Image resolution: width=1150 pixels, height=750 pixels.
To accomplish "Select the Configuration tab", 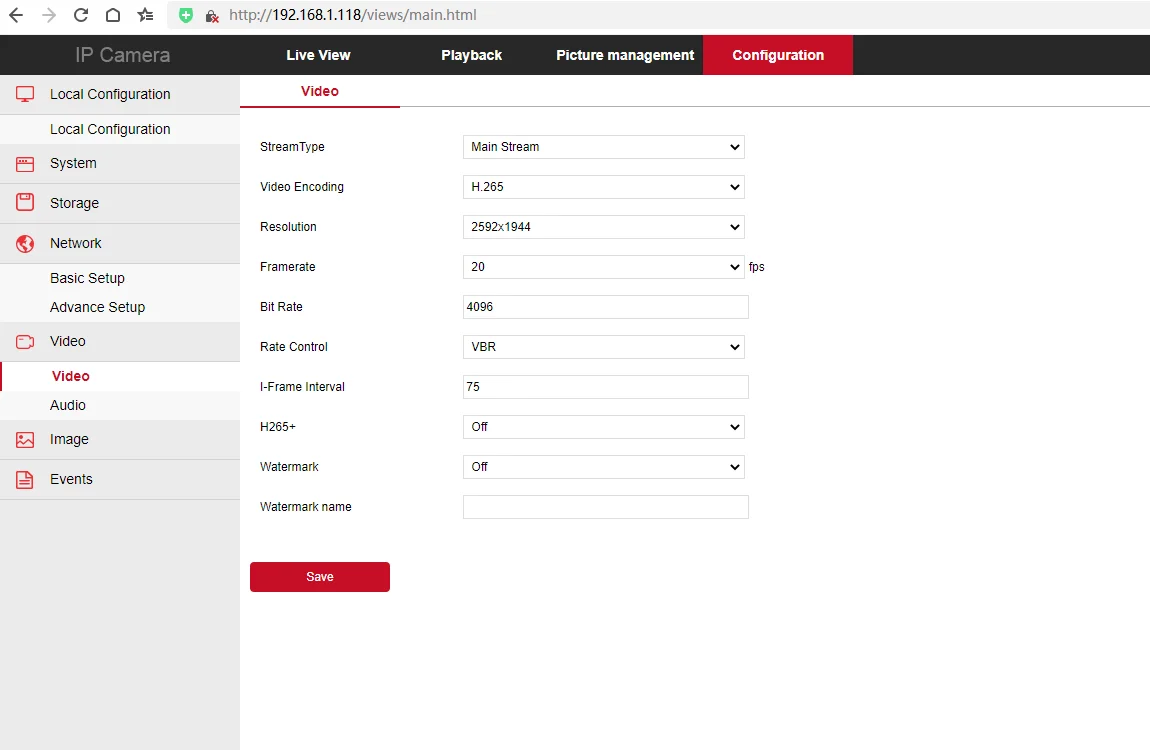I will (778, 55).
